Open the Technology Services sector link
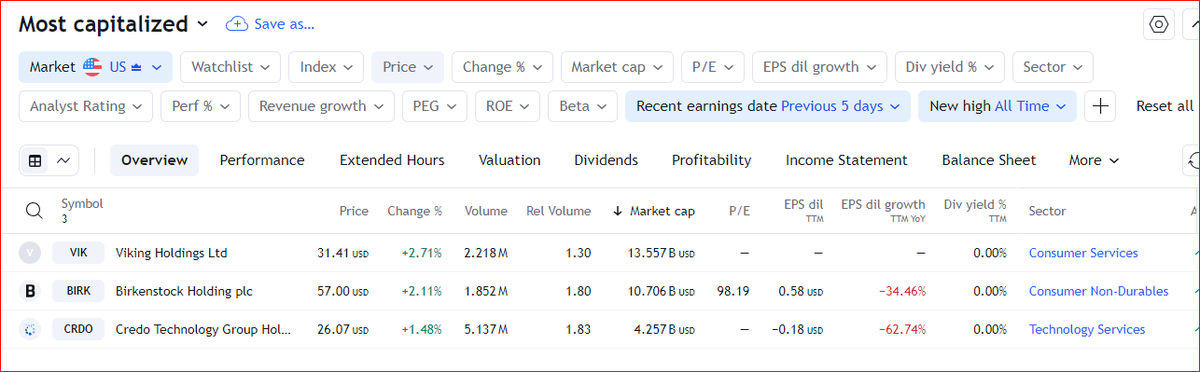The height and width of the screenshot is (372, 1200). (1087, 329)
